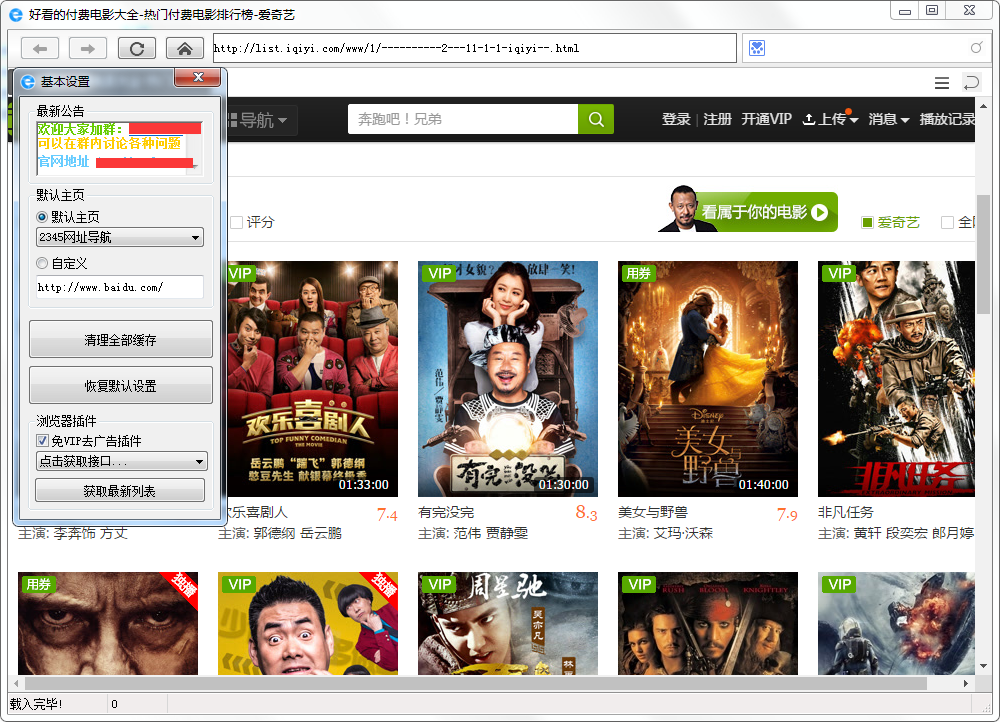
Task: Open the 点击获取接口 dropdown
Action: click(x=122, y=461)
